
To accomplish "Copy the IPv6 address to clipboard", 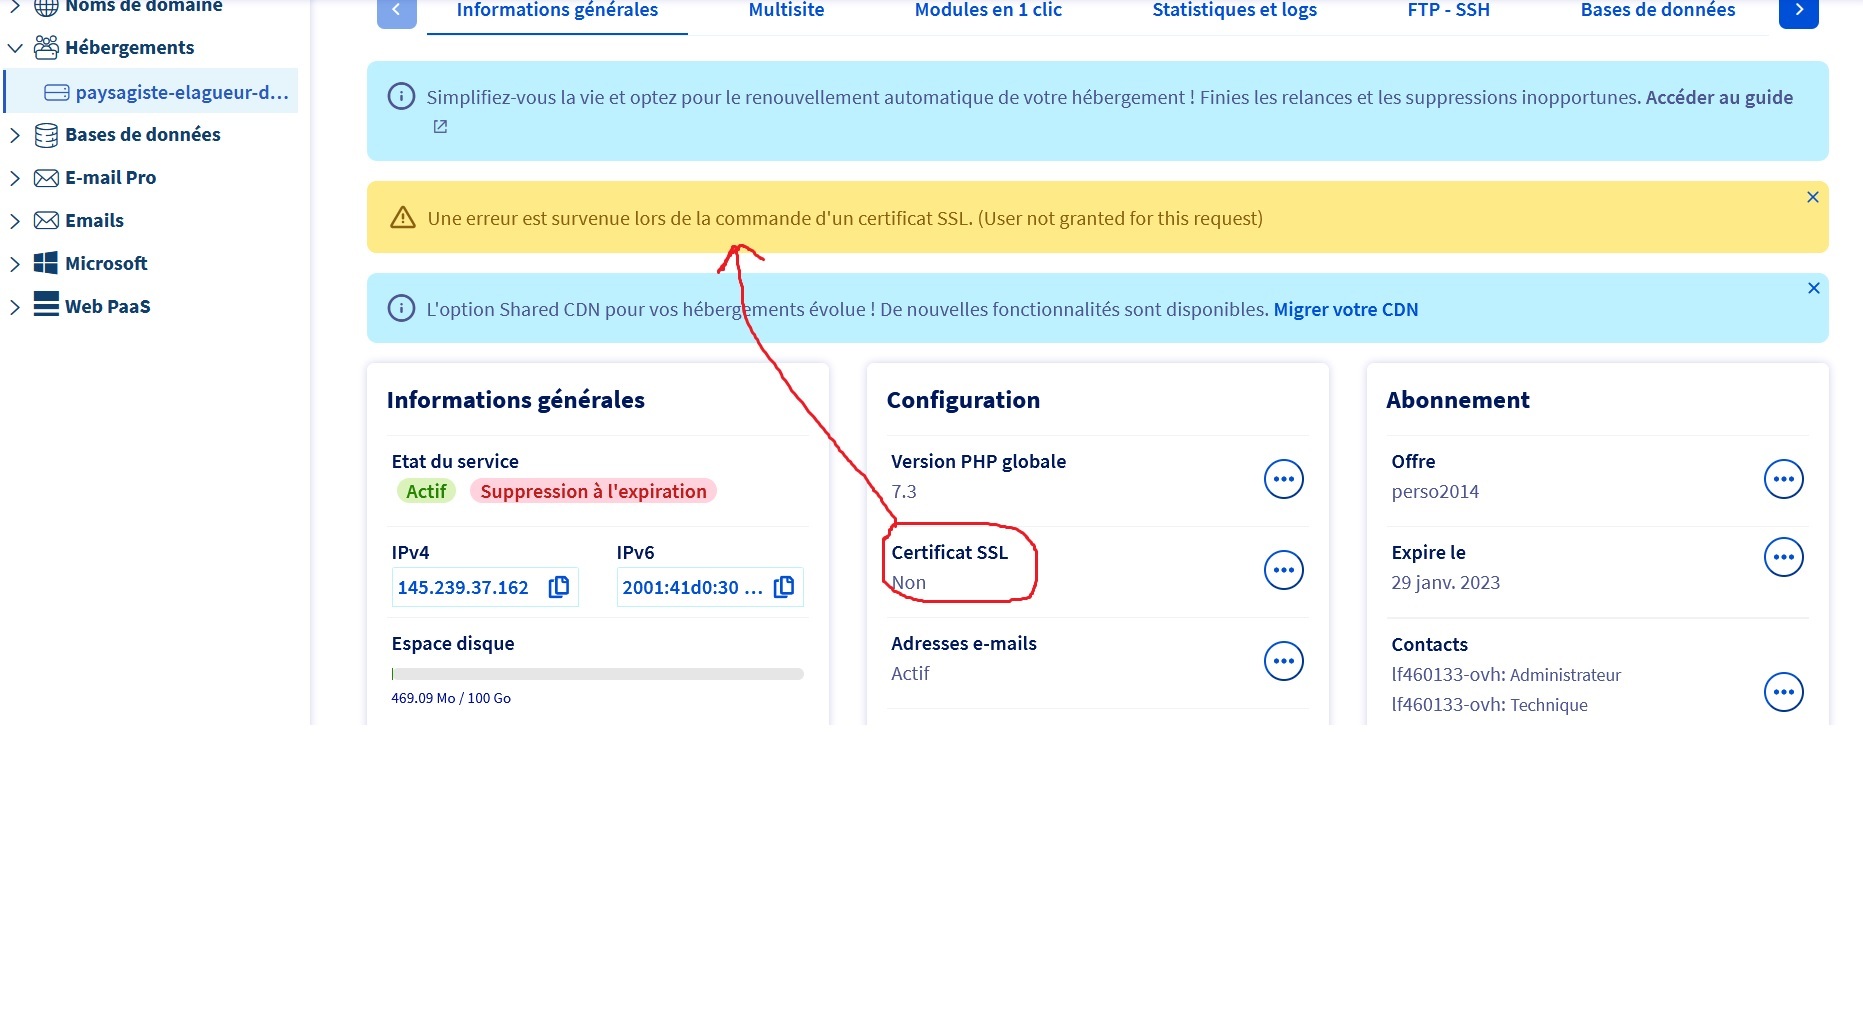I will point(784,587).
